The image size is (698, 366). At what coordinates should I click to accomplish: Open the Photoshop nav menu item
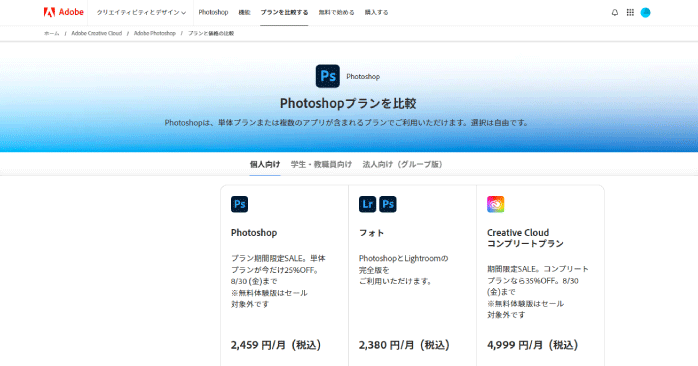point(213,12)
